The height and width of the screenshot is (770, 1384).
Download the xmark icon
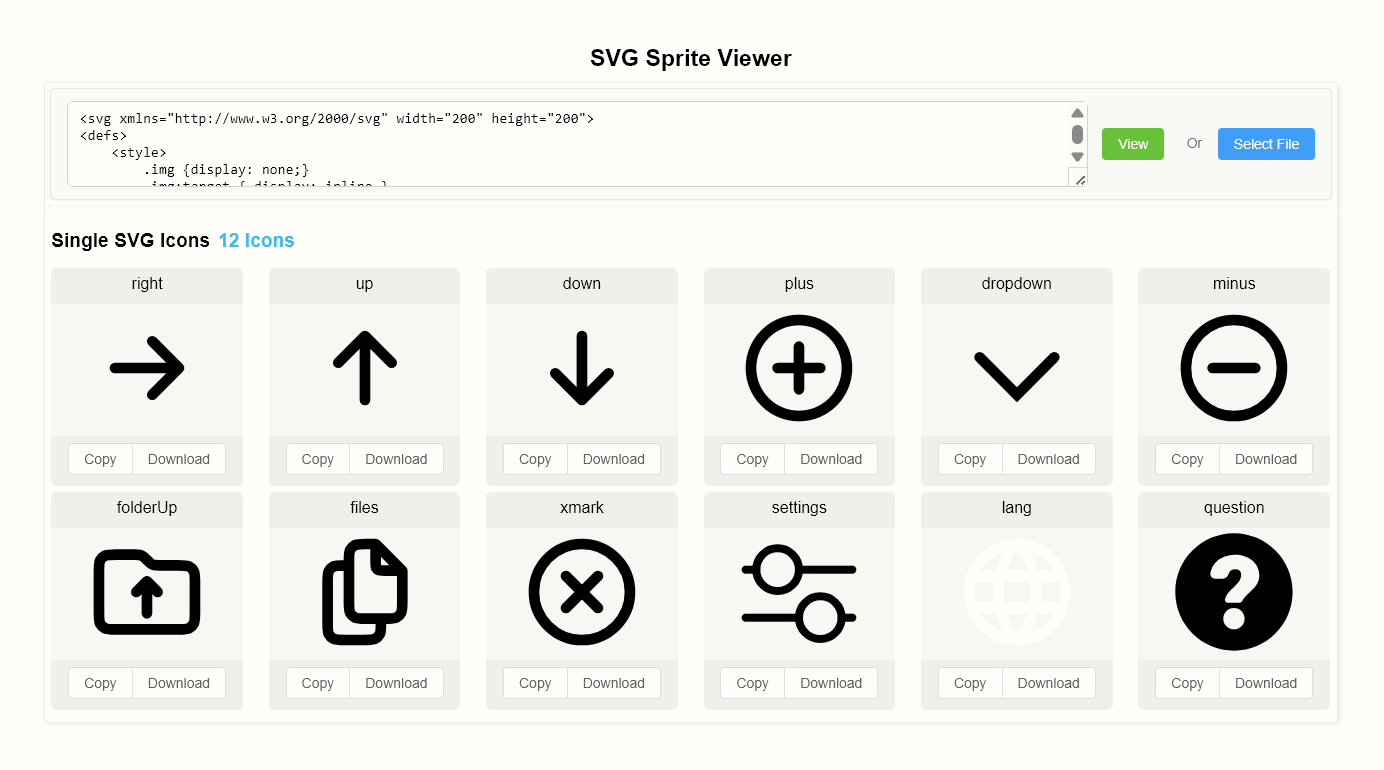(x=614, y=682)
